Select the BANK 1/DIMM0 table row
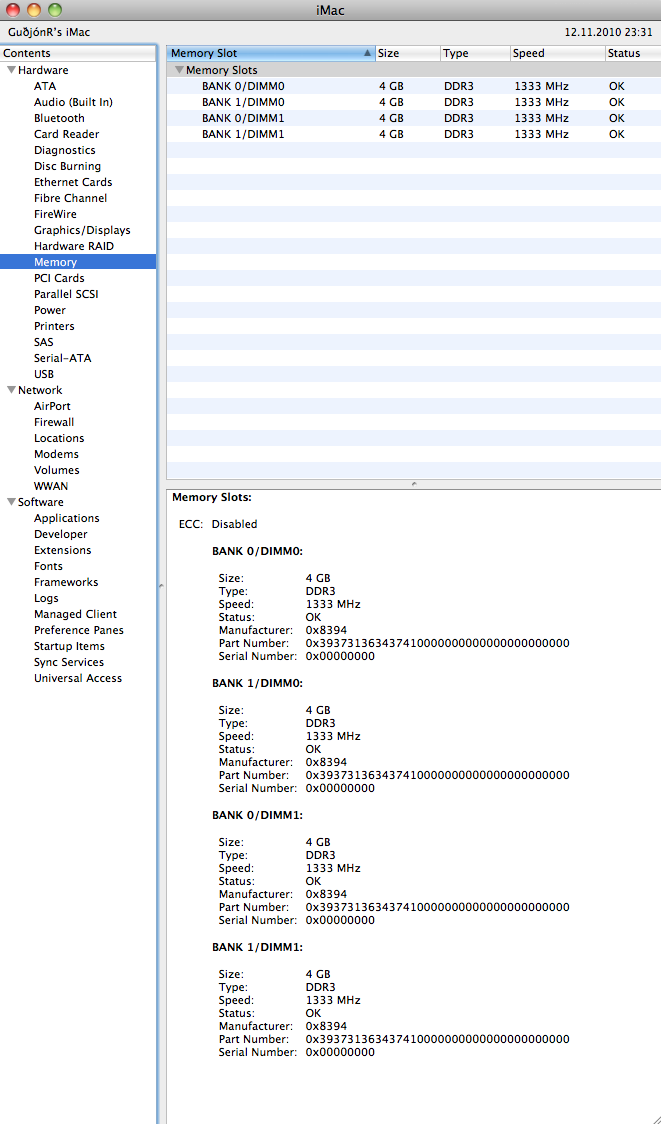This screenshot has width=661, height=1124. click(414, 103)
